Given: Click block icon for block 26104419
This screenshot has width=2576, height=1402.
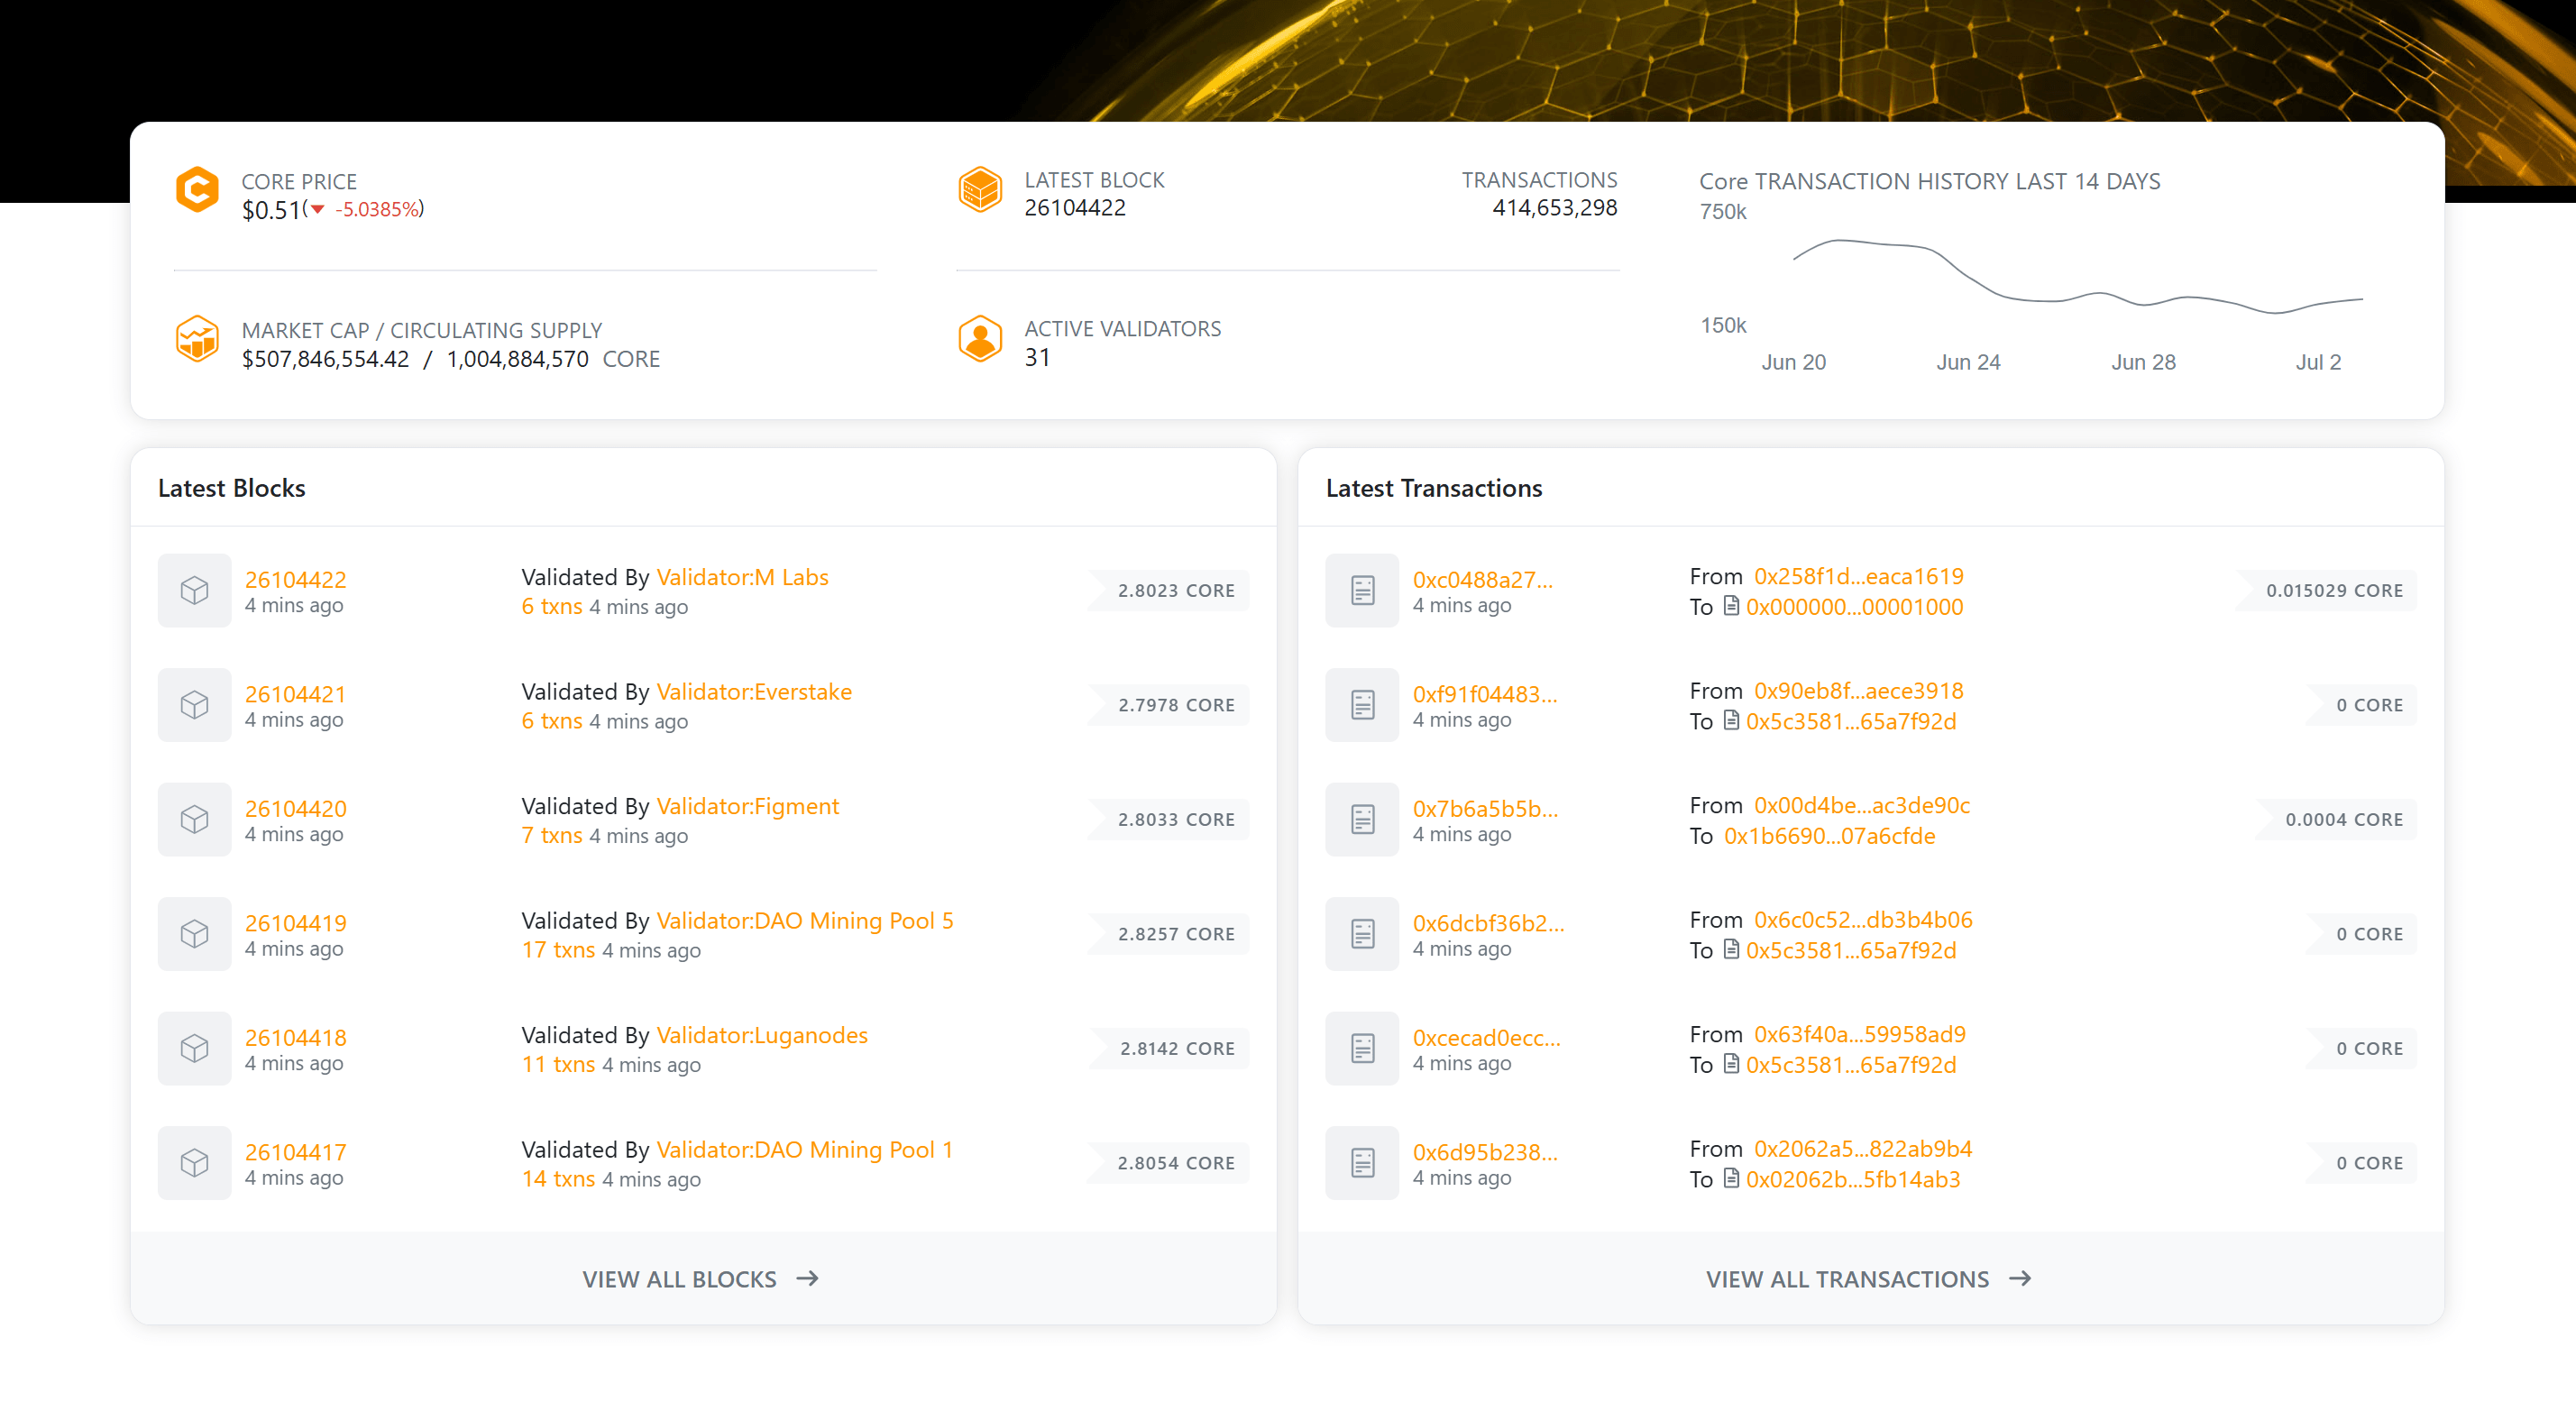Looking at the screenshot, I should 195,934.
